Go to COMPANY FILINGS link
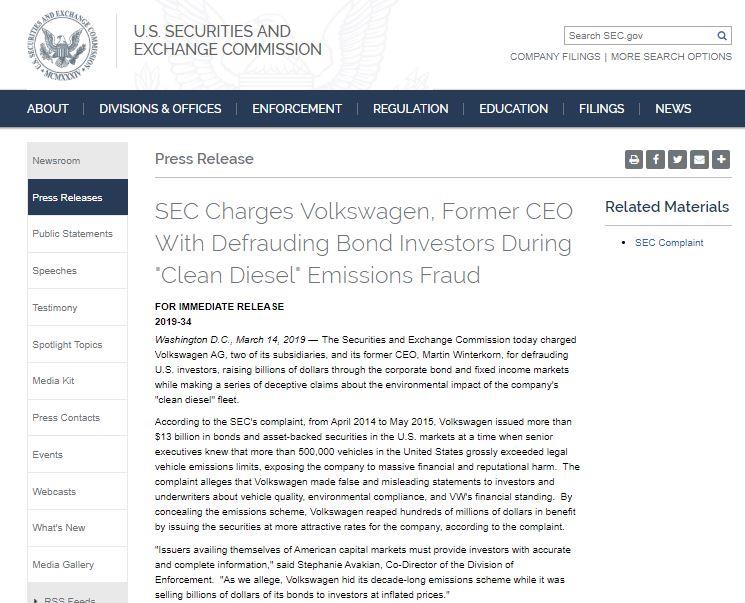Image resolution: width=745 pixels, height=603 pixels. [555, 57]
